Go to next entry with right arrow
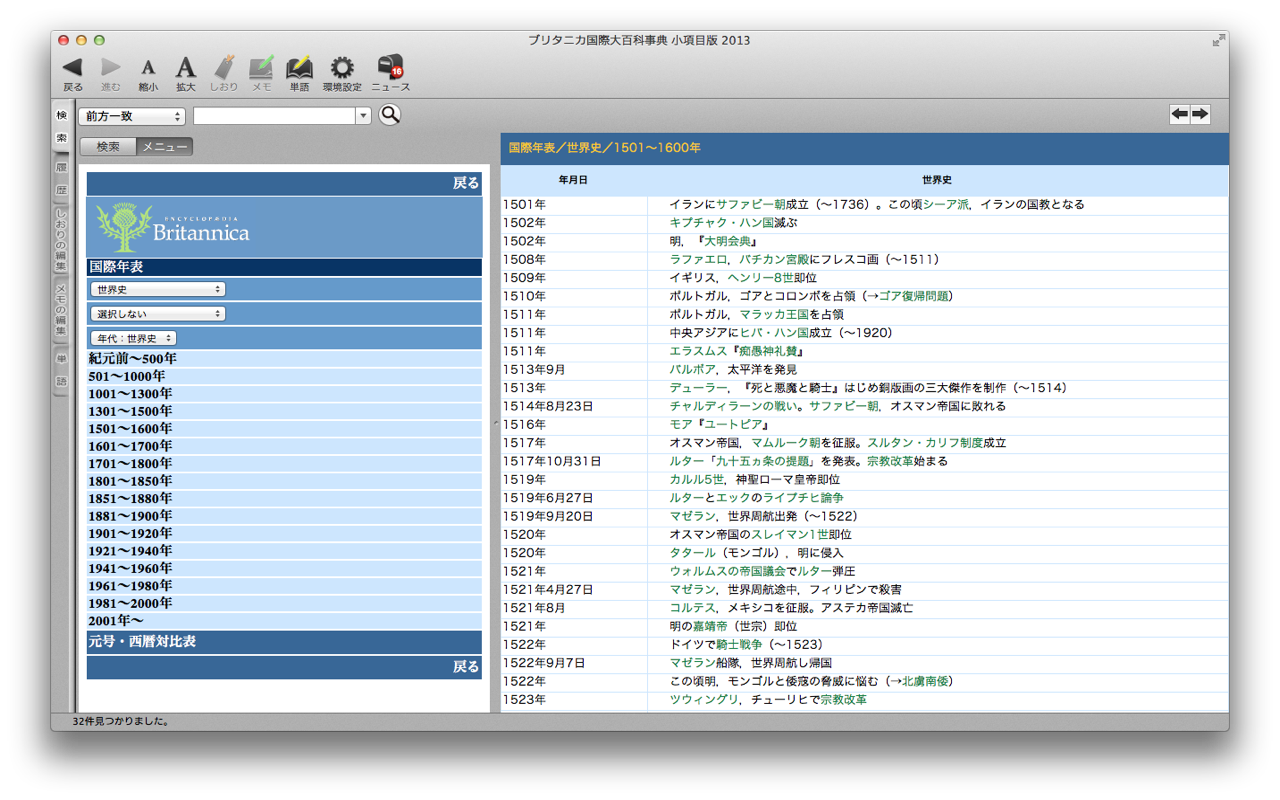Image resolution: width=1280 pixels, height=800 pixels. point(1200,114)
